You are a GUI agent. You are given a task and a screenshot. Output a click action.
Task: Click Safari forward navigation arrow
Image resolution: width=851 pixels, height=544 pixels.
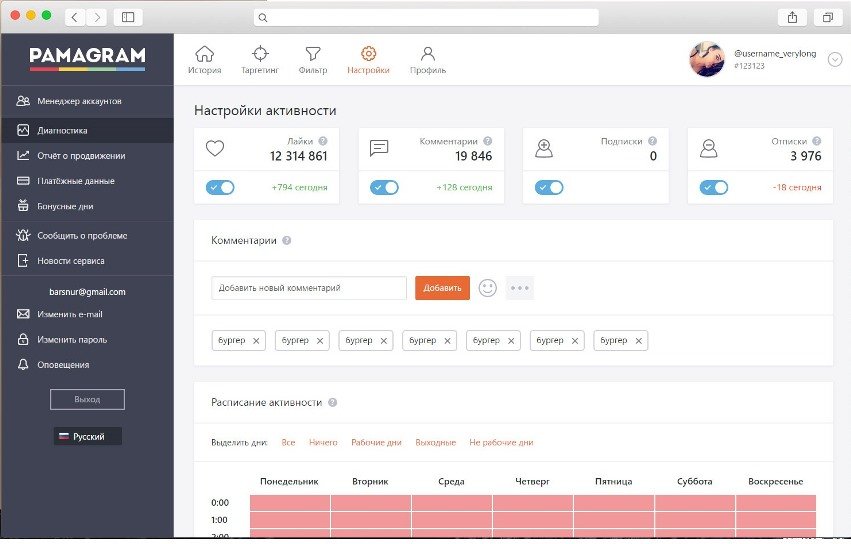pyautogui.click(x=97, y=17)
